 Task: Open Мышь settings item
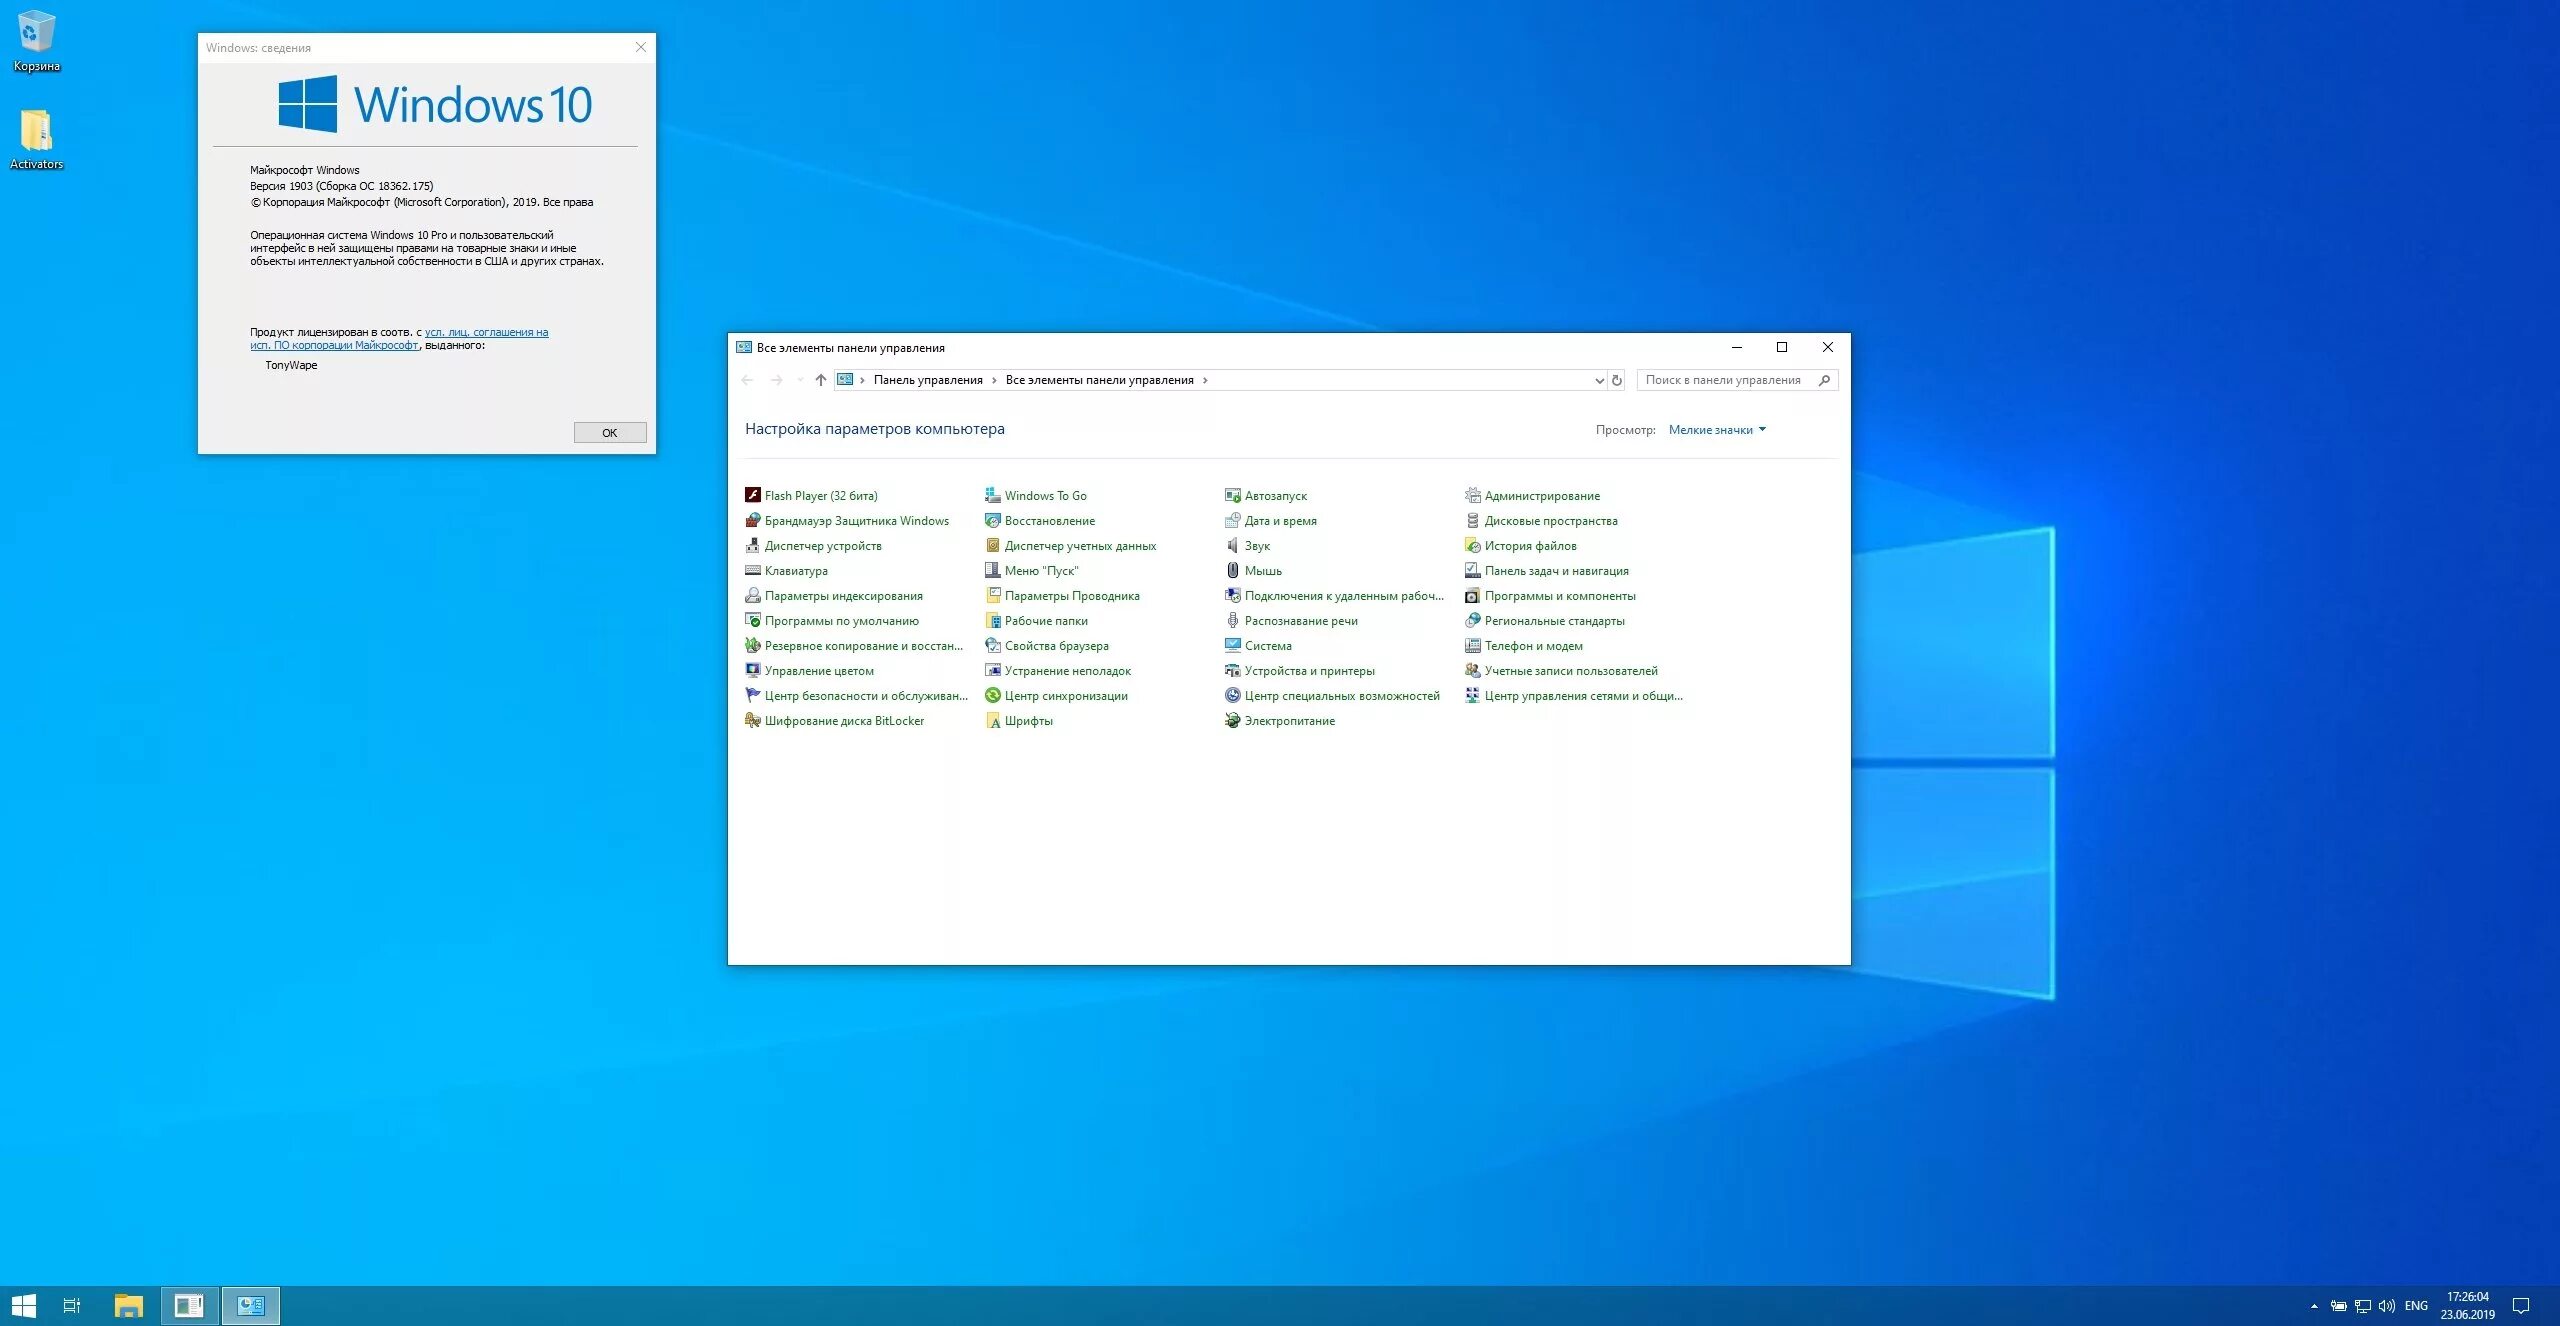(x=1262, y=570)
